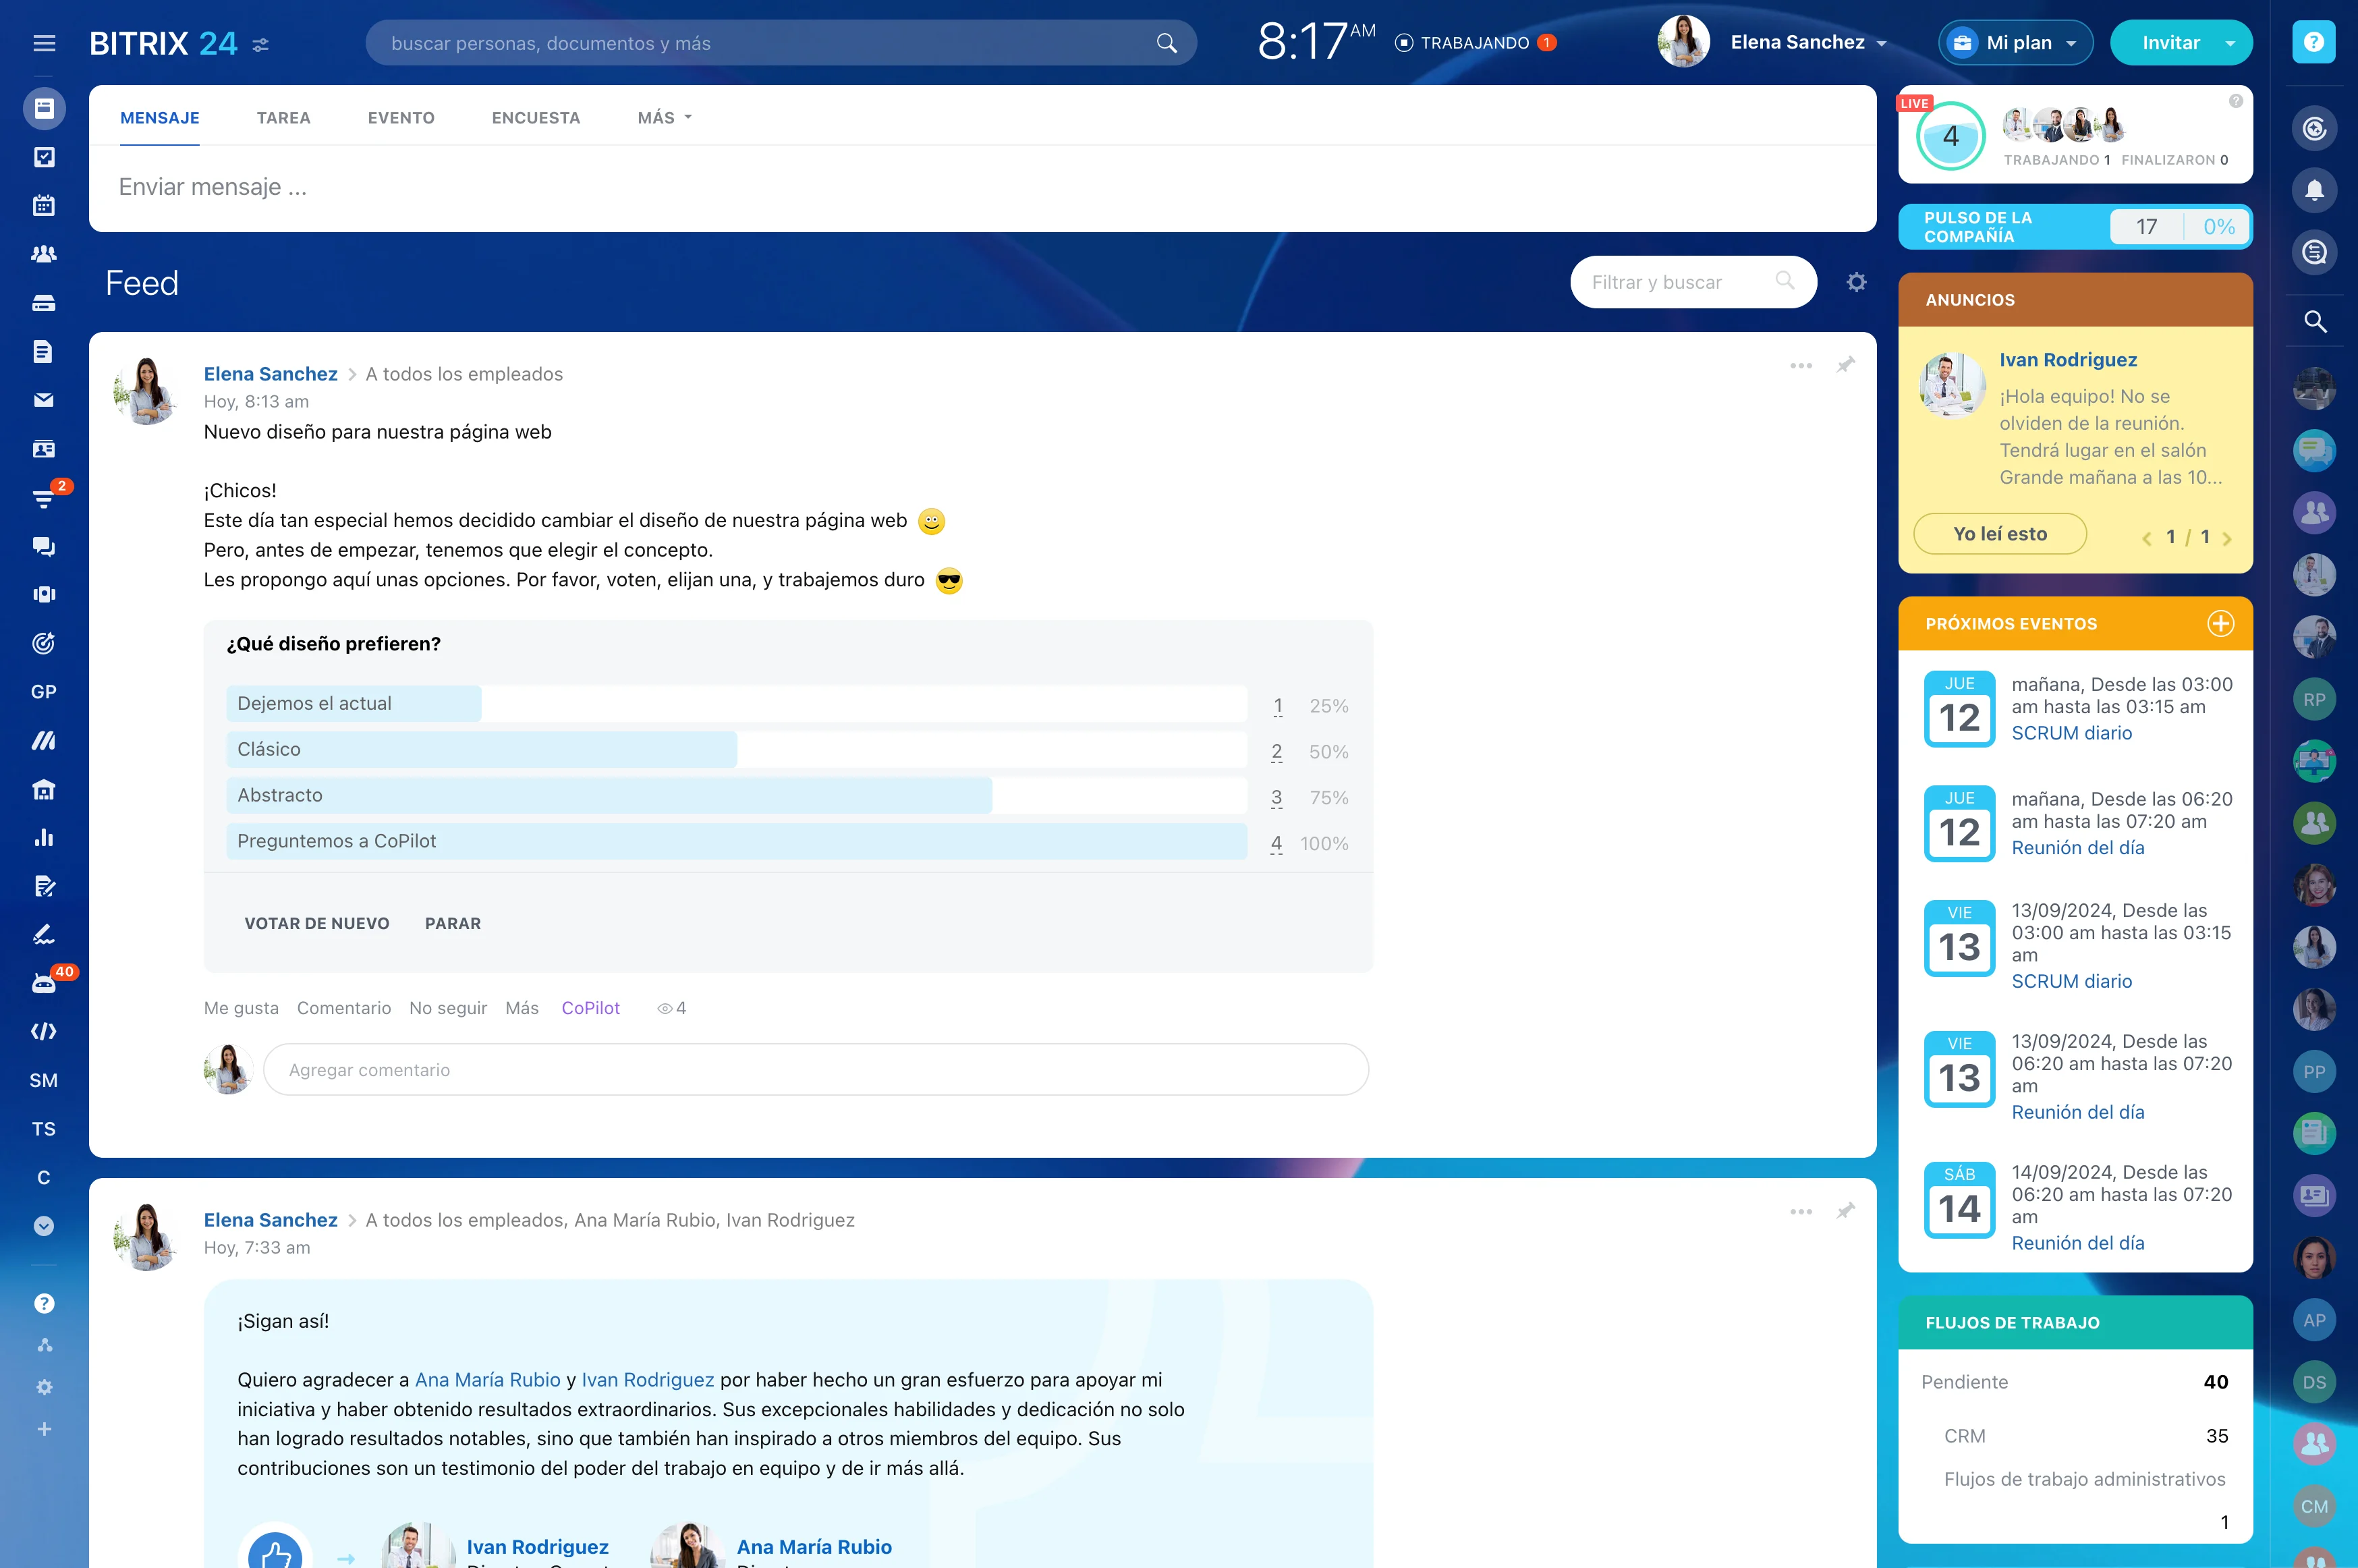Open the mail envelope icon in sidebar

click(x=43, y=400)
